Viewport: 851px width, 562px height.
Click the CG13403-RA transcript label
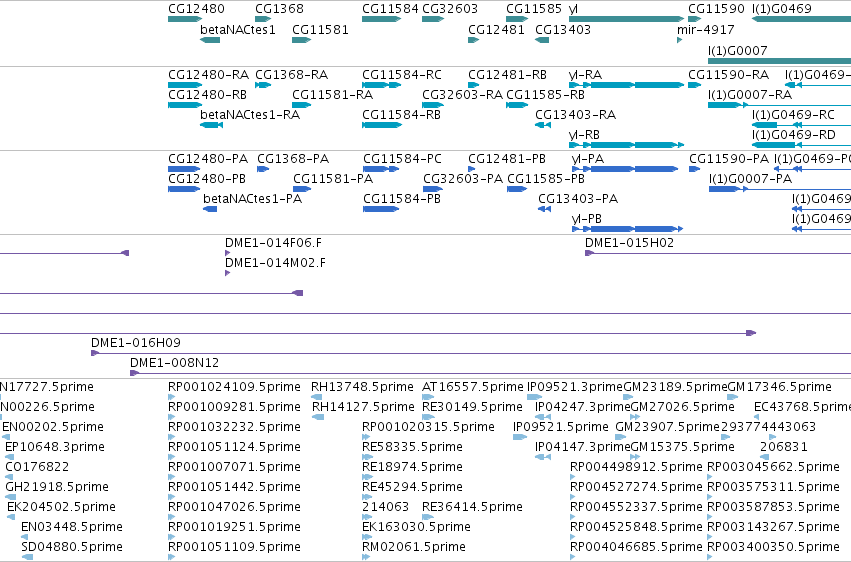[575, 114]
